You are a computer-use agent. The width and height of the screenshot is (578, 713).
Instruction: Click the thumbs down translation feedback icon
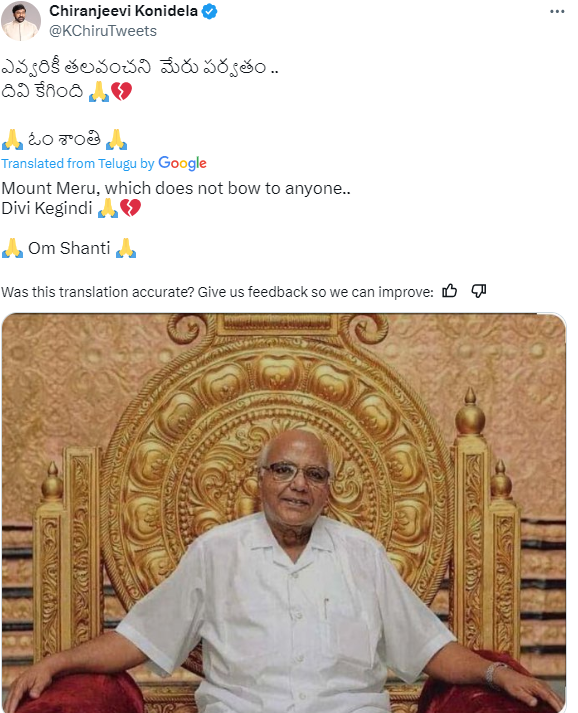pos(478,291)
